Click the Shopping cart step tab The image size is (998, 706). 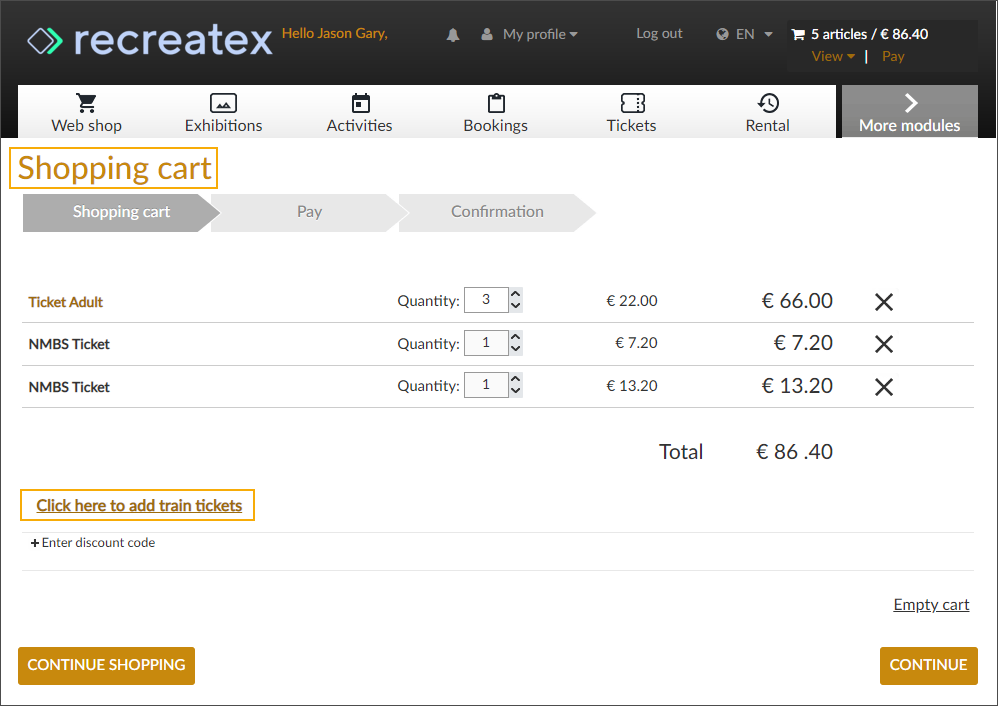click(x=121, y=211)
